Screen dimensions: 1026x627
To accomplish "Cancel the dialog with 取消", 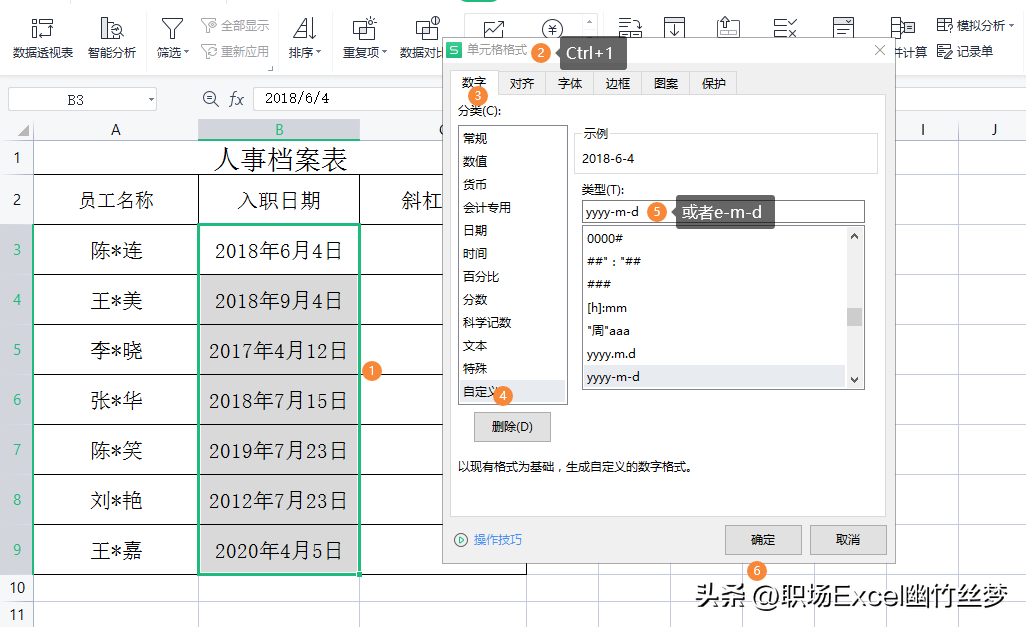I will click(x=848, y=539).
